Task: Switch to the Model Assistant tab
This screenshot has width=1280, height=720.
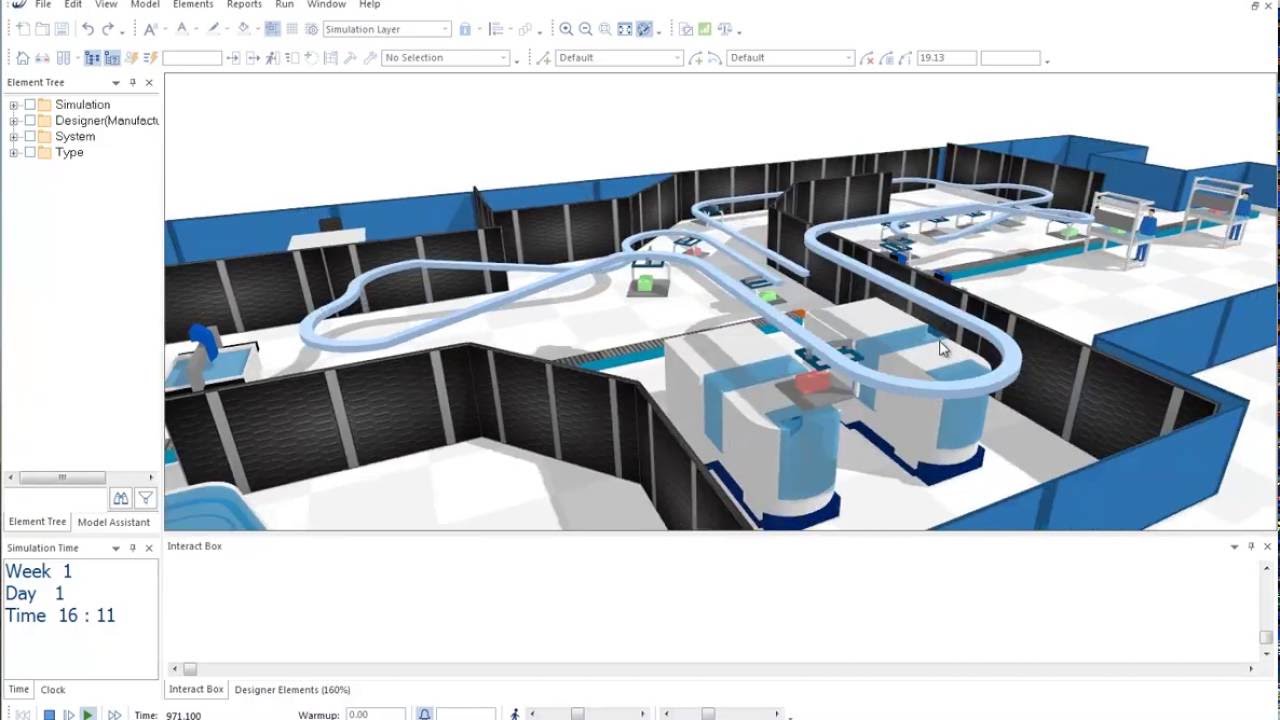Action: click(114, 522)
